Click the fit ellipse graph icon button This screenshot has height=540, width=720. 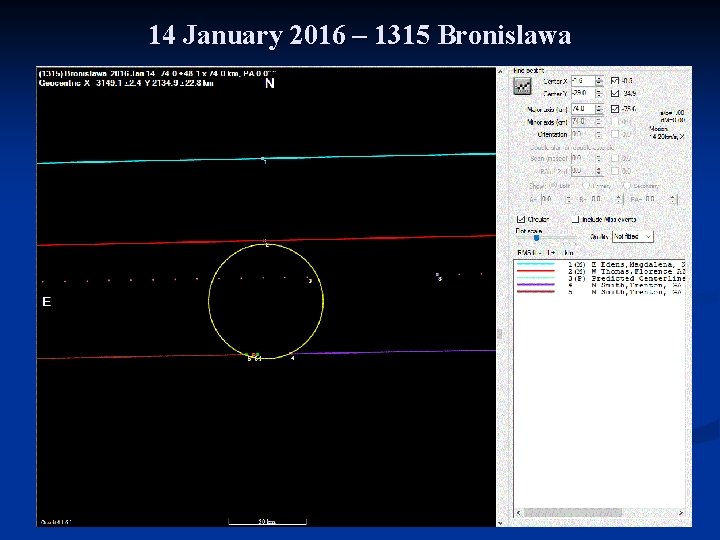[522, 86]
